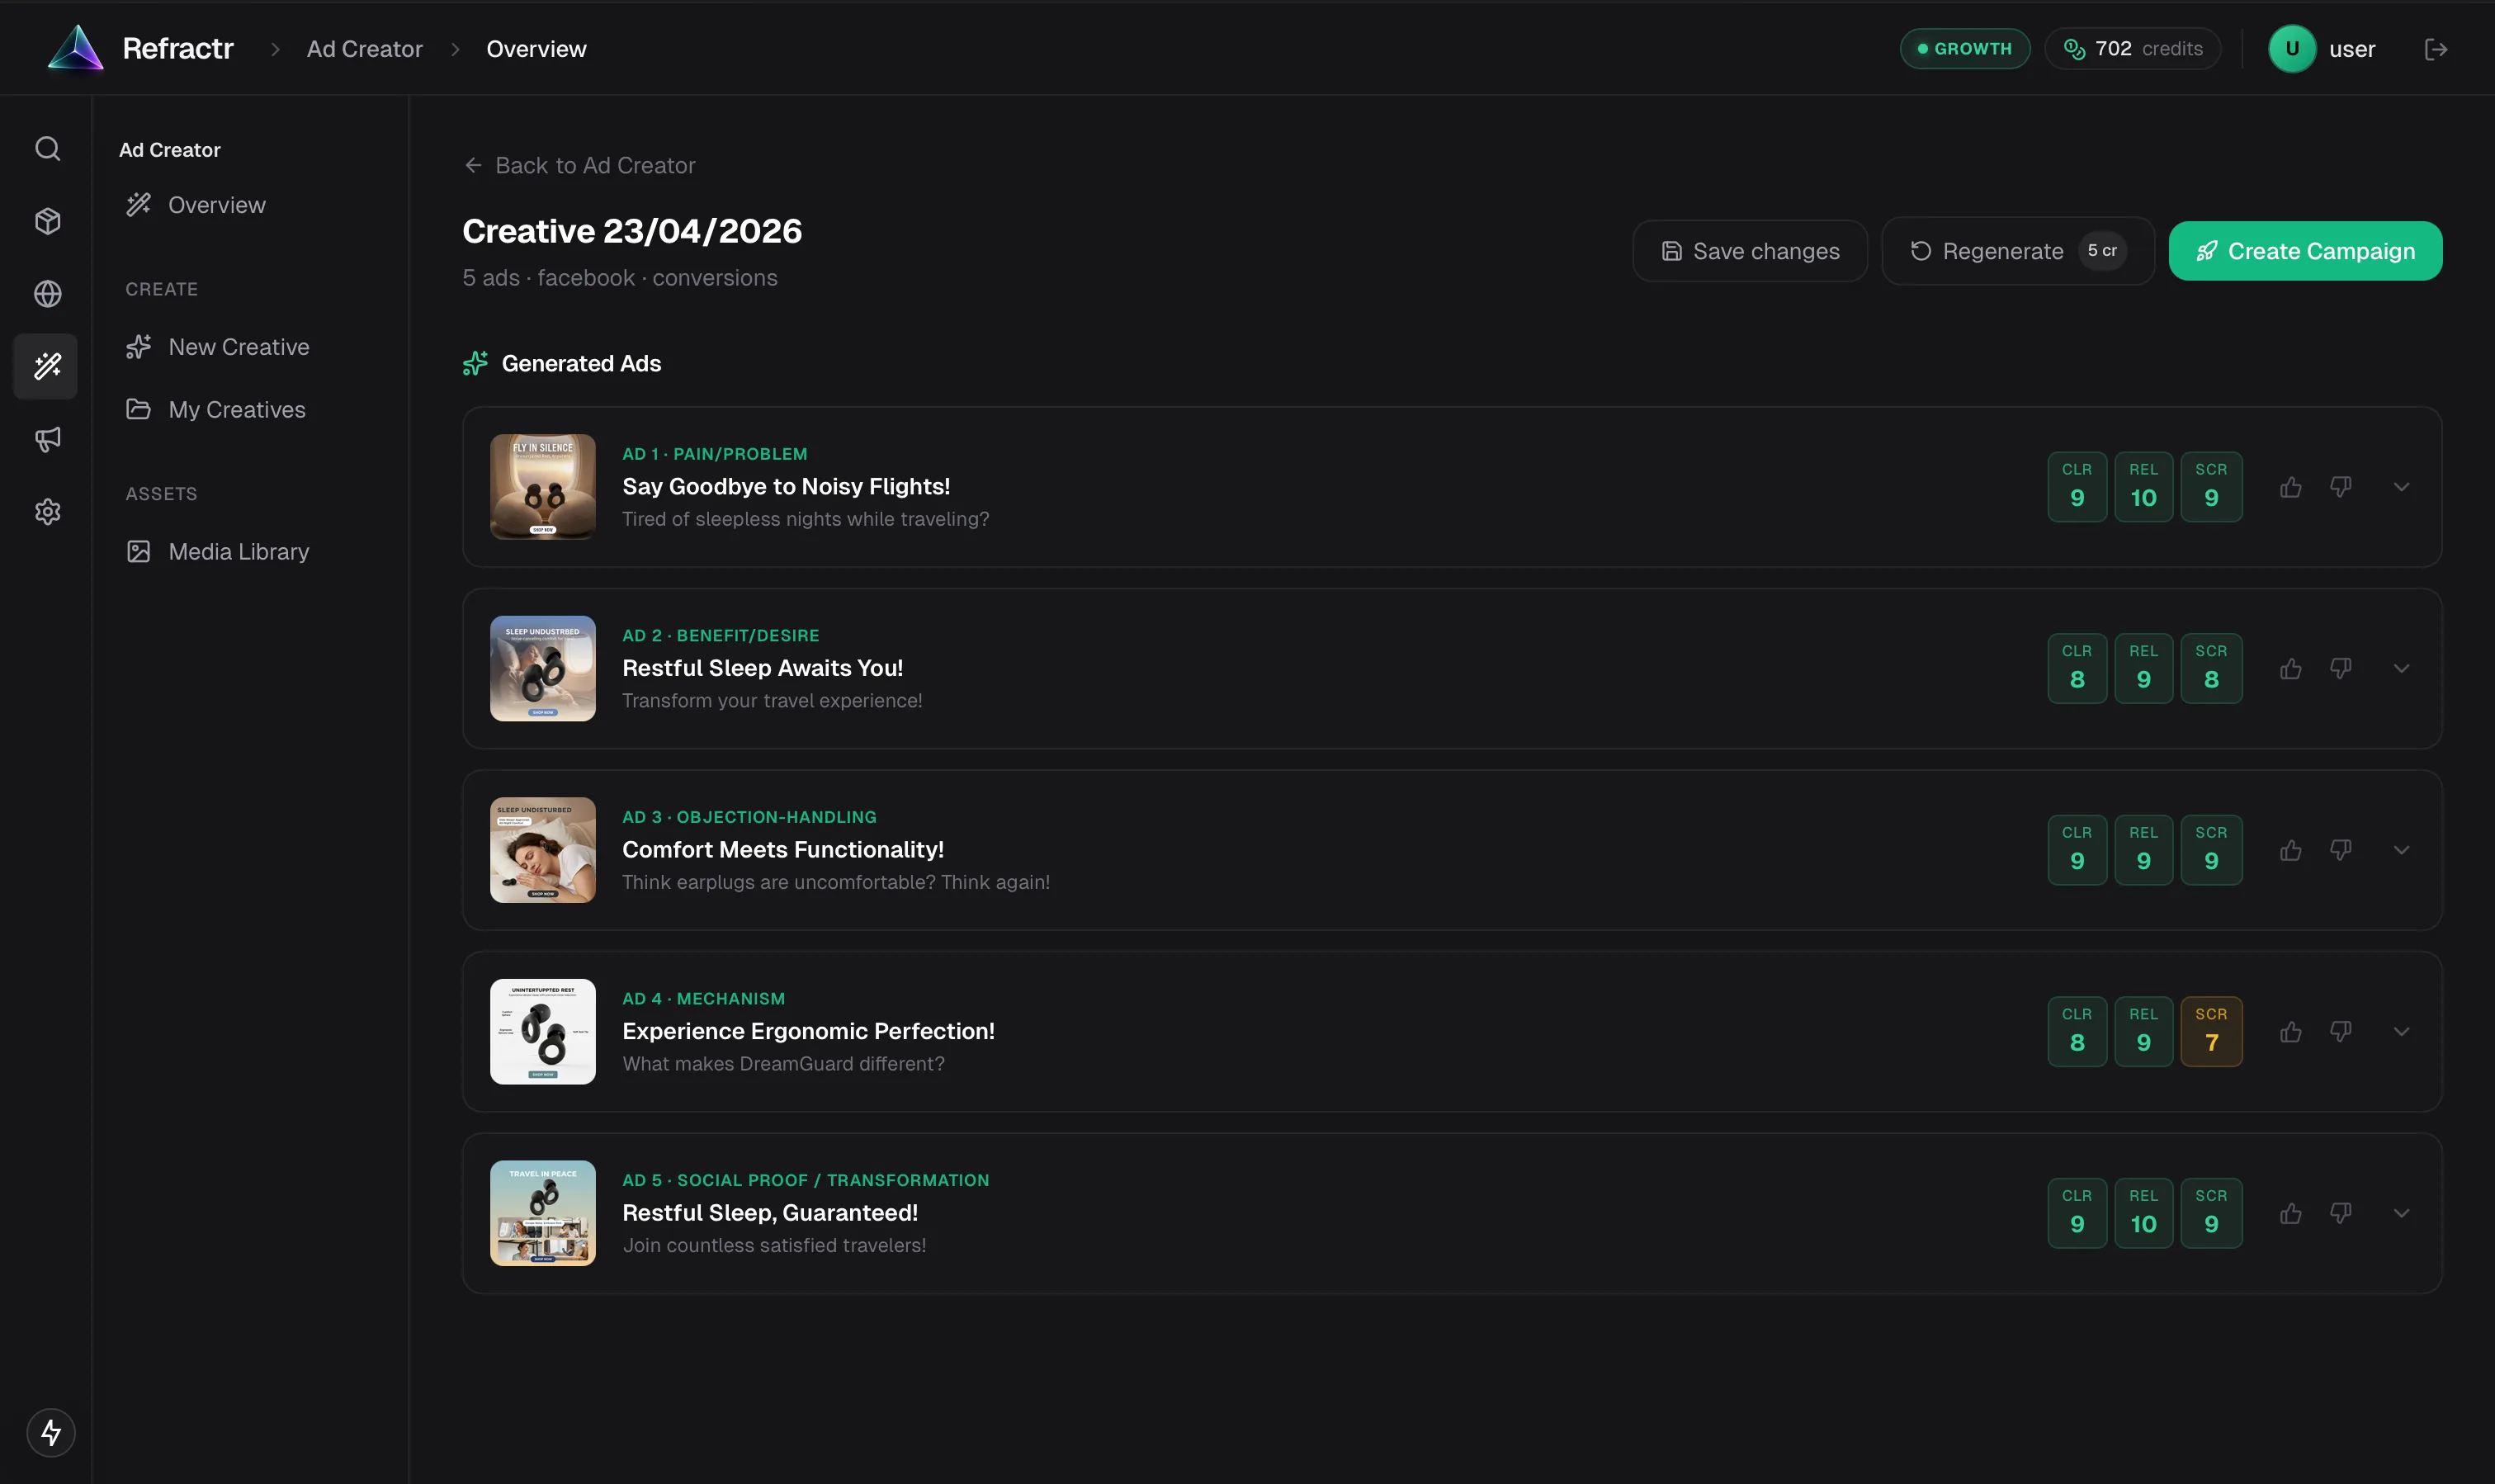This screenshot has height=1484, width=2495.
Task: Open the cube products icon in rail
Action: tap(47, 221)
